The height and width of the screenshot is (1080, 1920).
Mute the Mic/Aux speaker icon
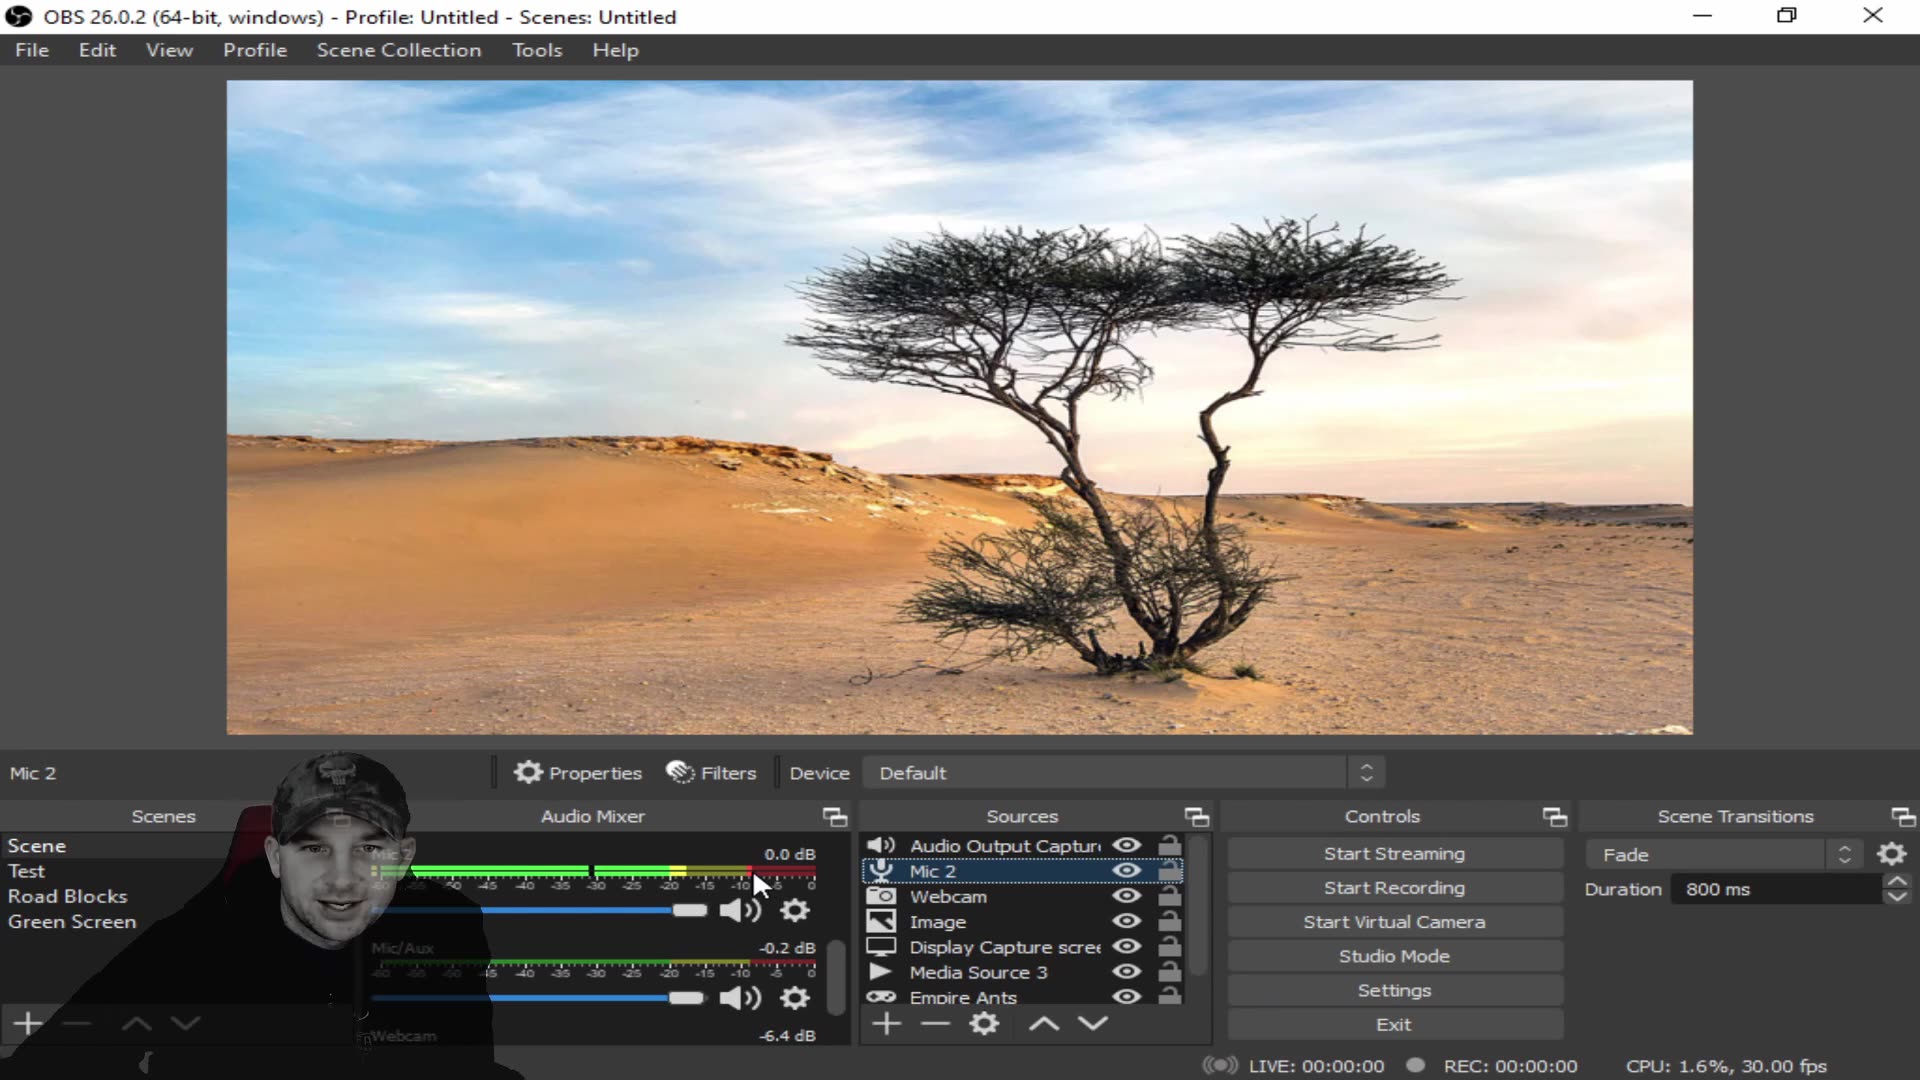click(x=739, y=997)
